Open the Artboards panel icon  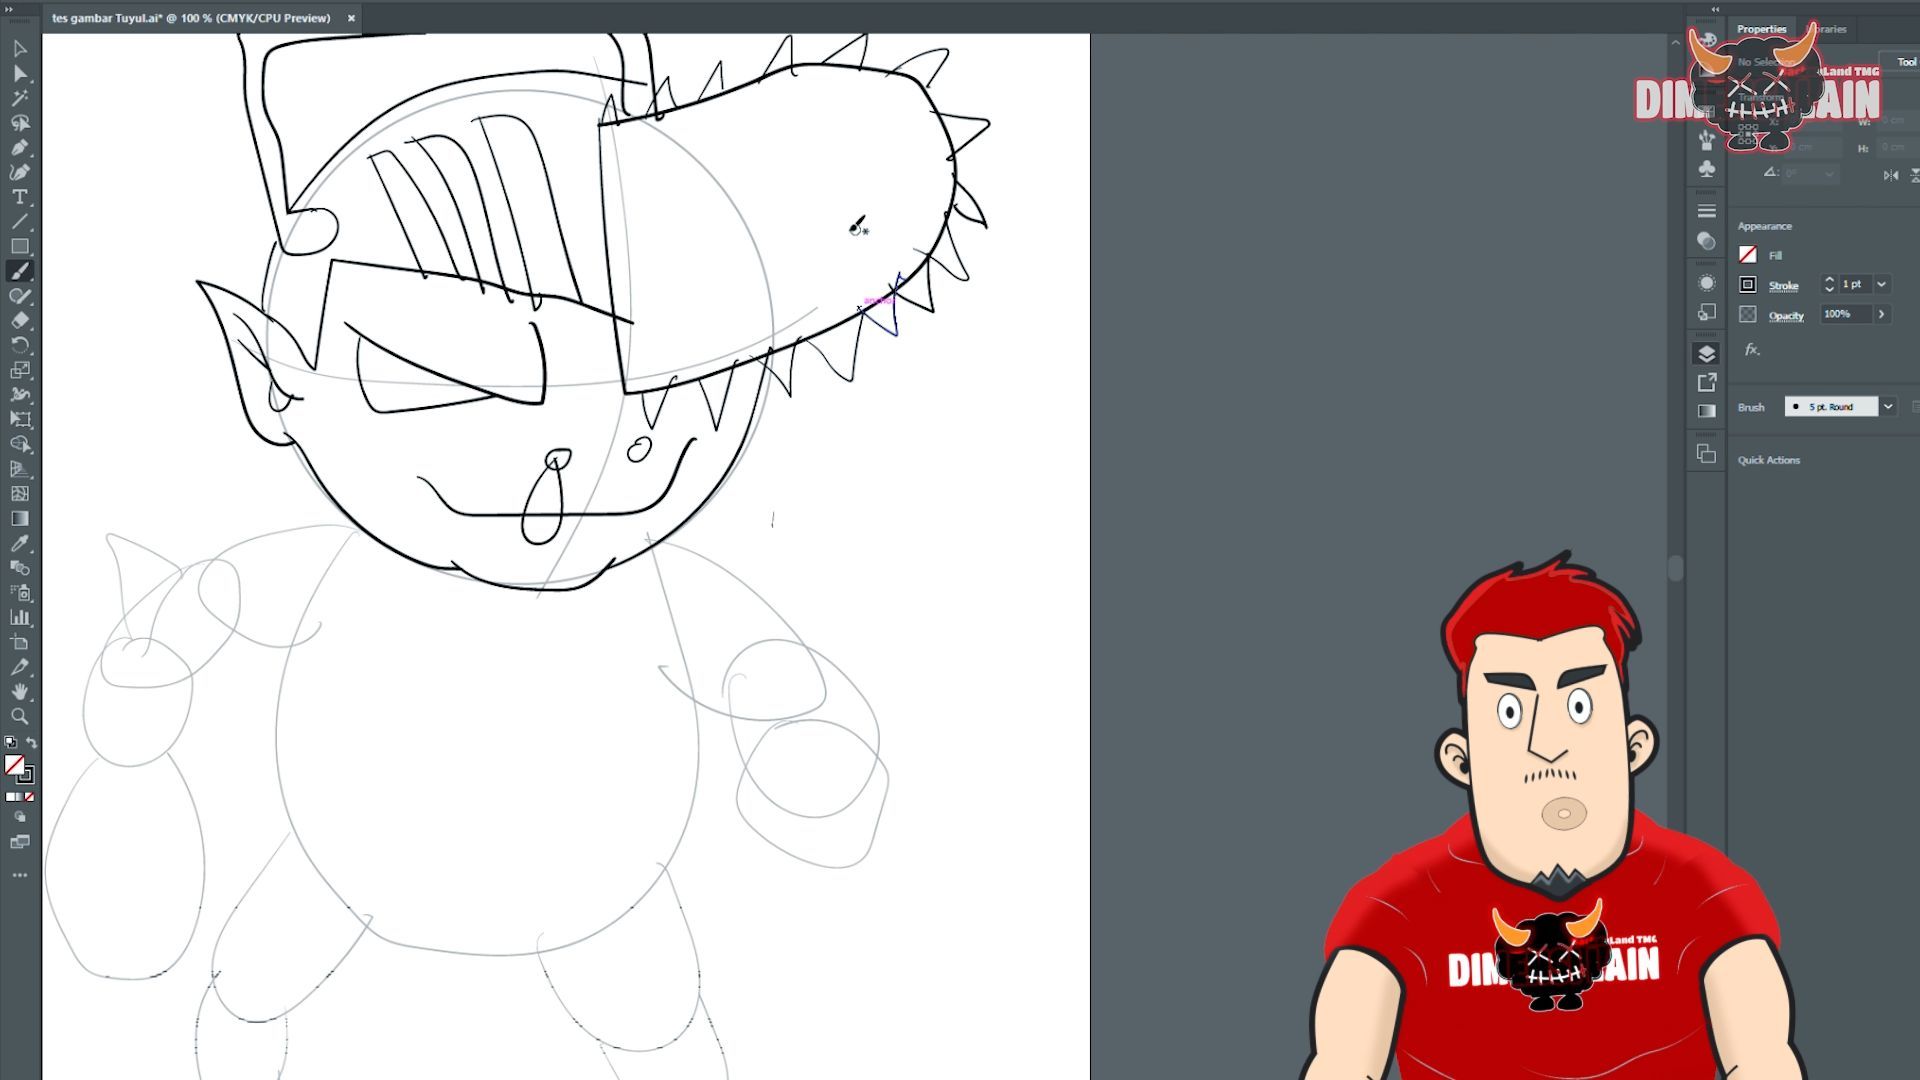tap(1707, 454)
